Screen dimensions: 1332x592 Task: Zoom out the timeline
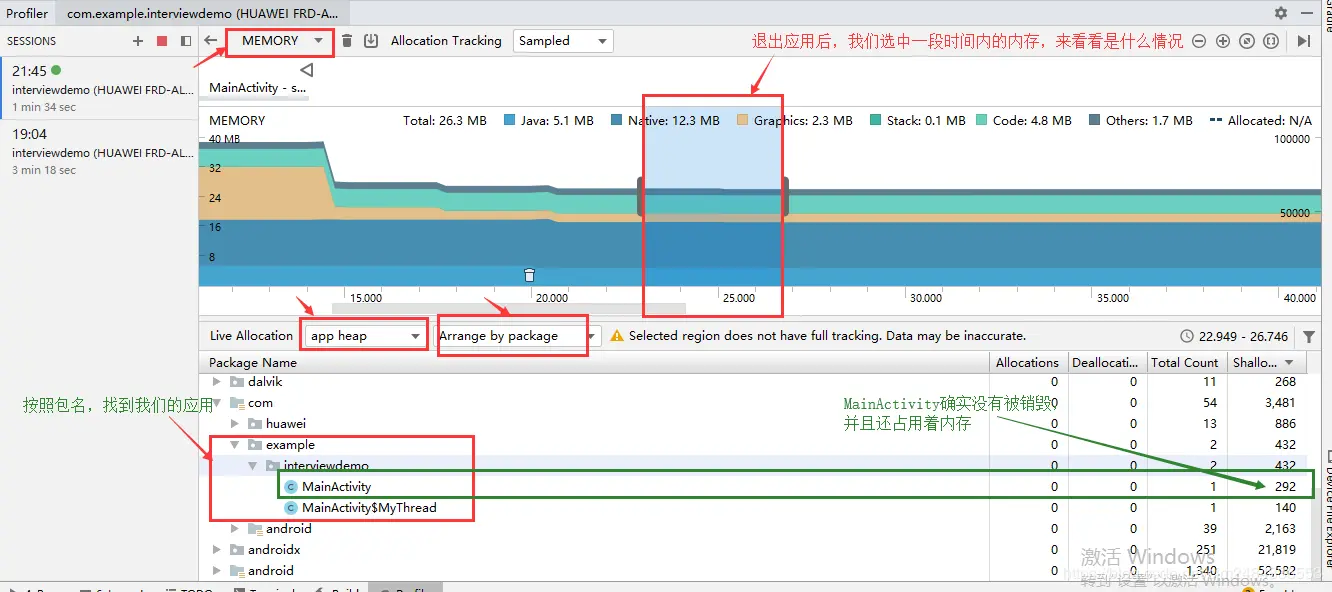pos(1198,41)
